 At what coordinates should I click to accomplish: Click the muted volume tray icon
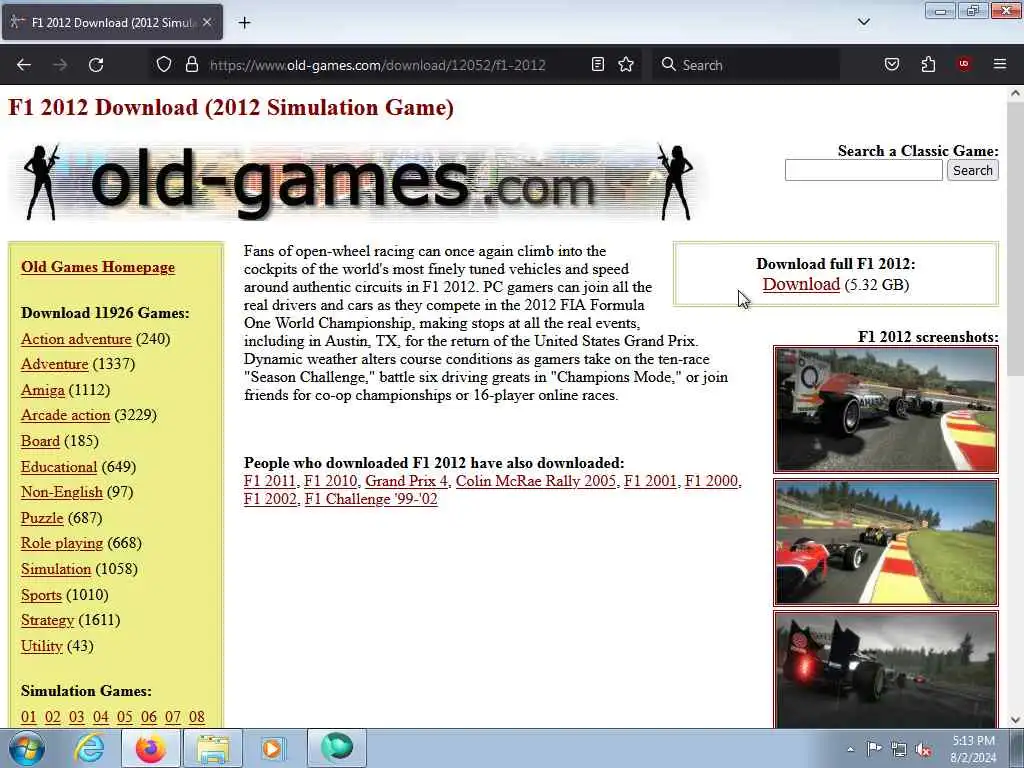tap(923, 749)
